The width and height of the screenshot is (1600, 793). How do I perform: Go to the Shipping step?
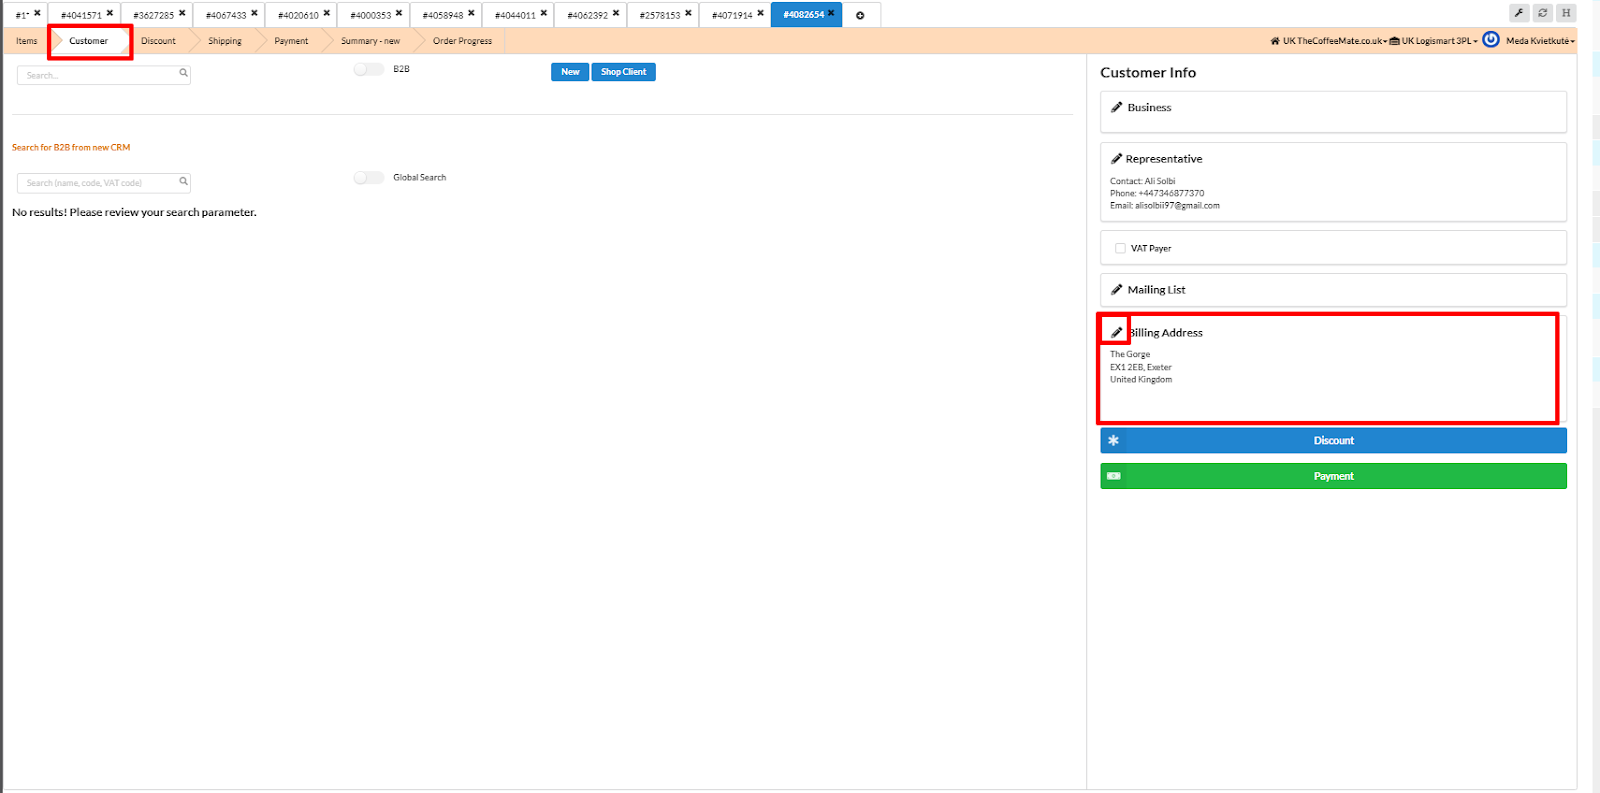point(225,41)
